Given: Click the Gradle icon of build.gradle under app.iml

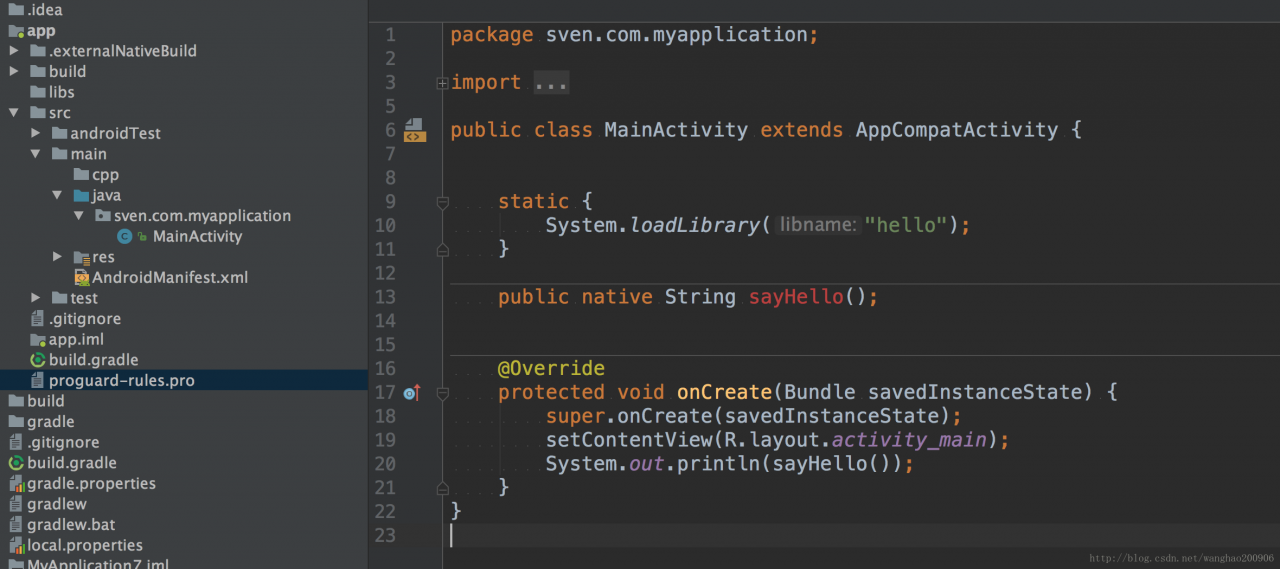Looking at the screenshot, I should click(39, 360).
